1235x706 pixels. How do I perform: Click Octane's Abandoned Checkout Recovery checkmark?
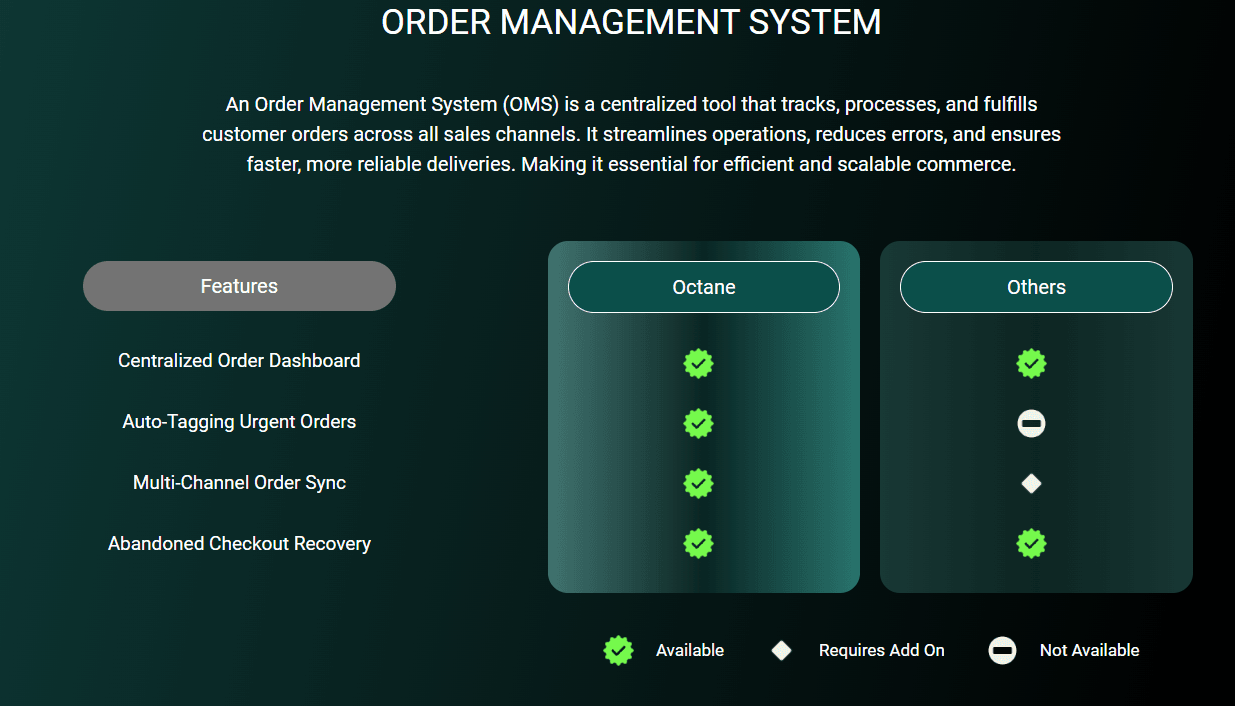tap(698, 544)
